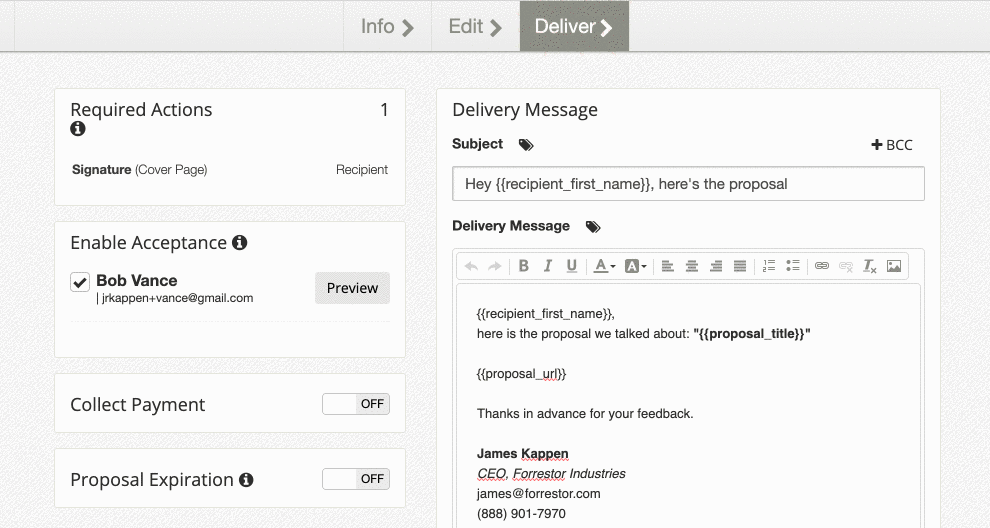Click the Signature (Cover Page) action row
The width and height of the screenshot is (990, 528).
click(230, 170)
